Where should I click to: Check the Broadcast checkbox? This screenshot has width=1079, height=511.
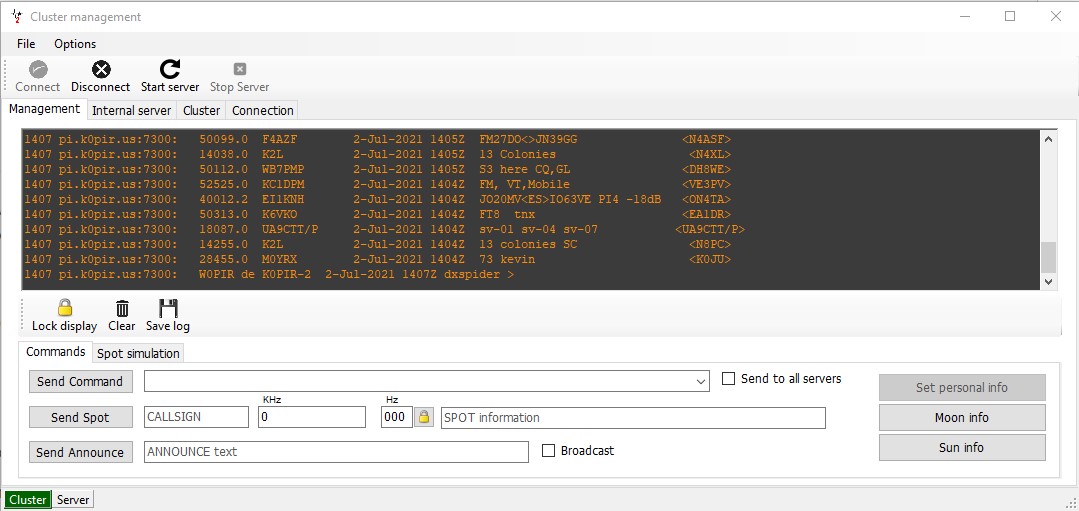click(x=548, y=451)
